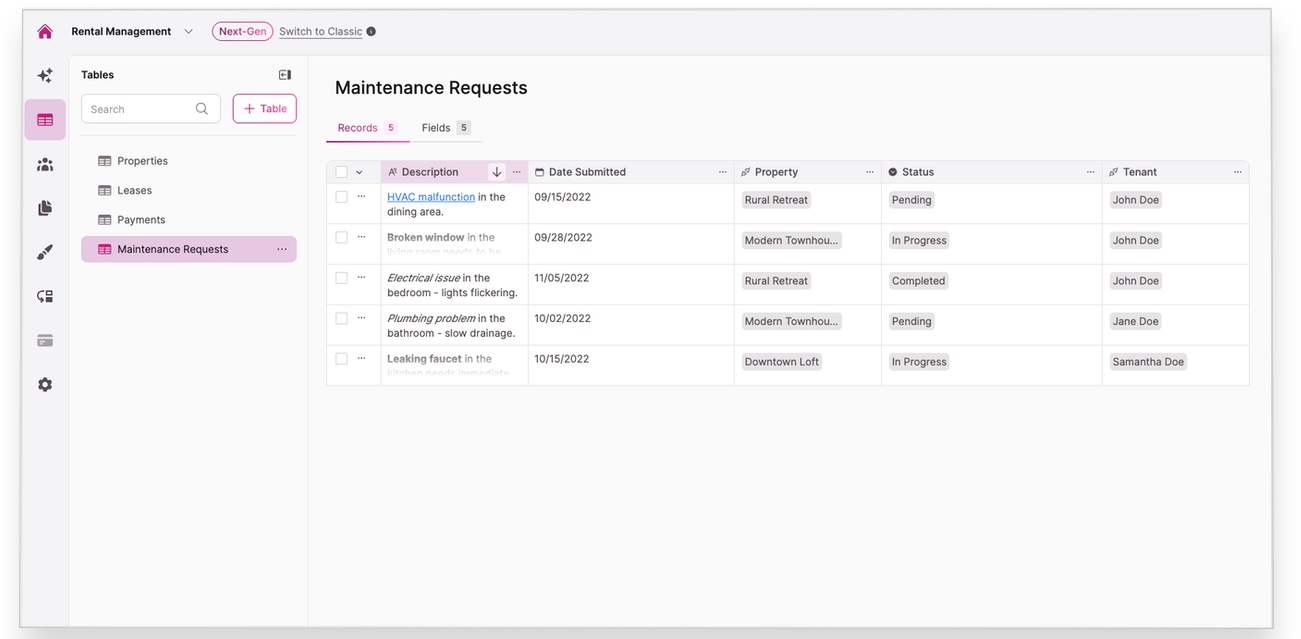Screen dimensions: 1301x639
Task: Collapse the Tables panel using collapse icon
Action: [285, 75]
